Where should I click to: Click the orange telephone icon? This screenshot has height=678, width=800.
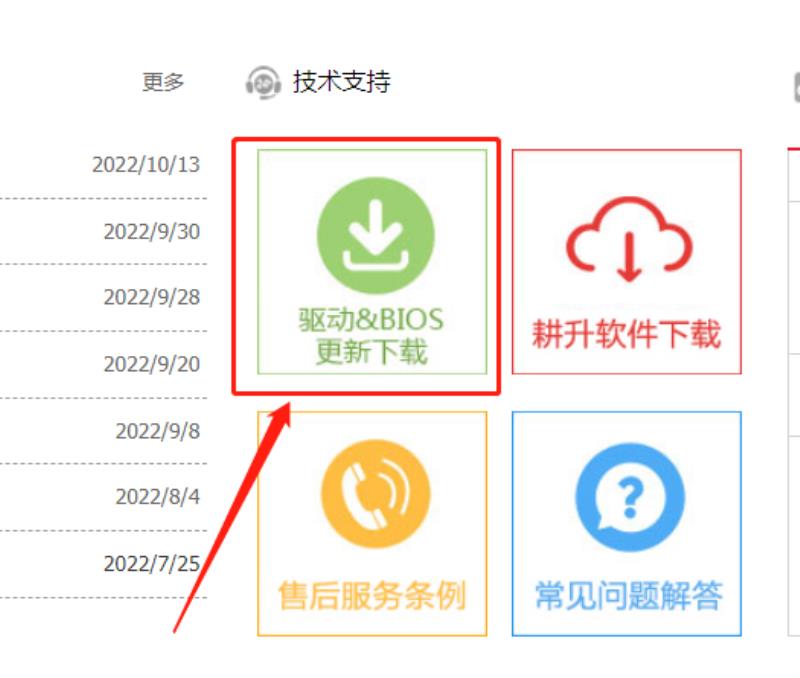click(x=376, y=494)
